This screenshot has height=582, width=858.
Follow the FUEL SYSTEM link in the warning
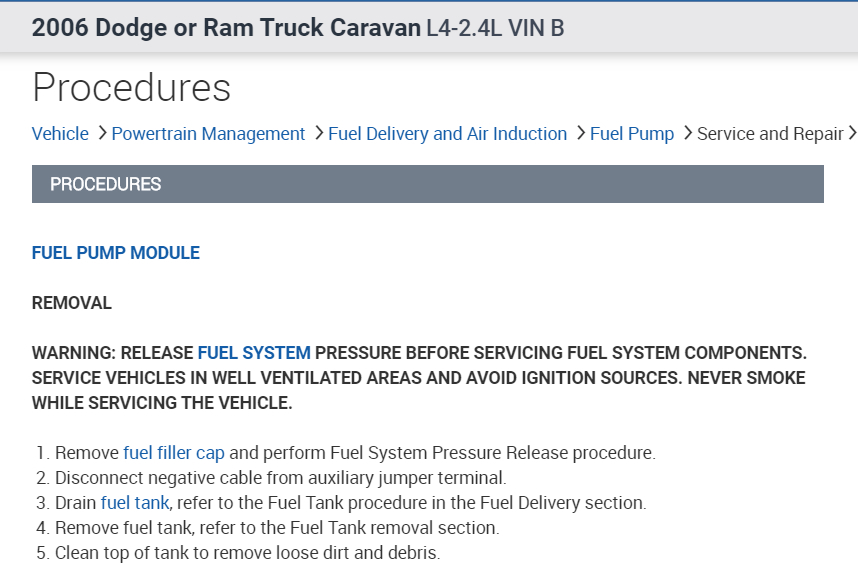point(254,352)
